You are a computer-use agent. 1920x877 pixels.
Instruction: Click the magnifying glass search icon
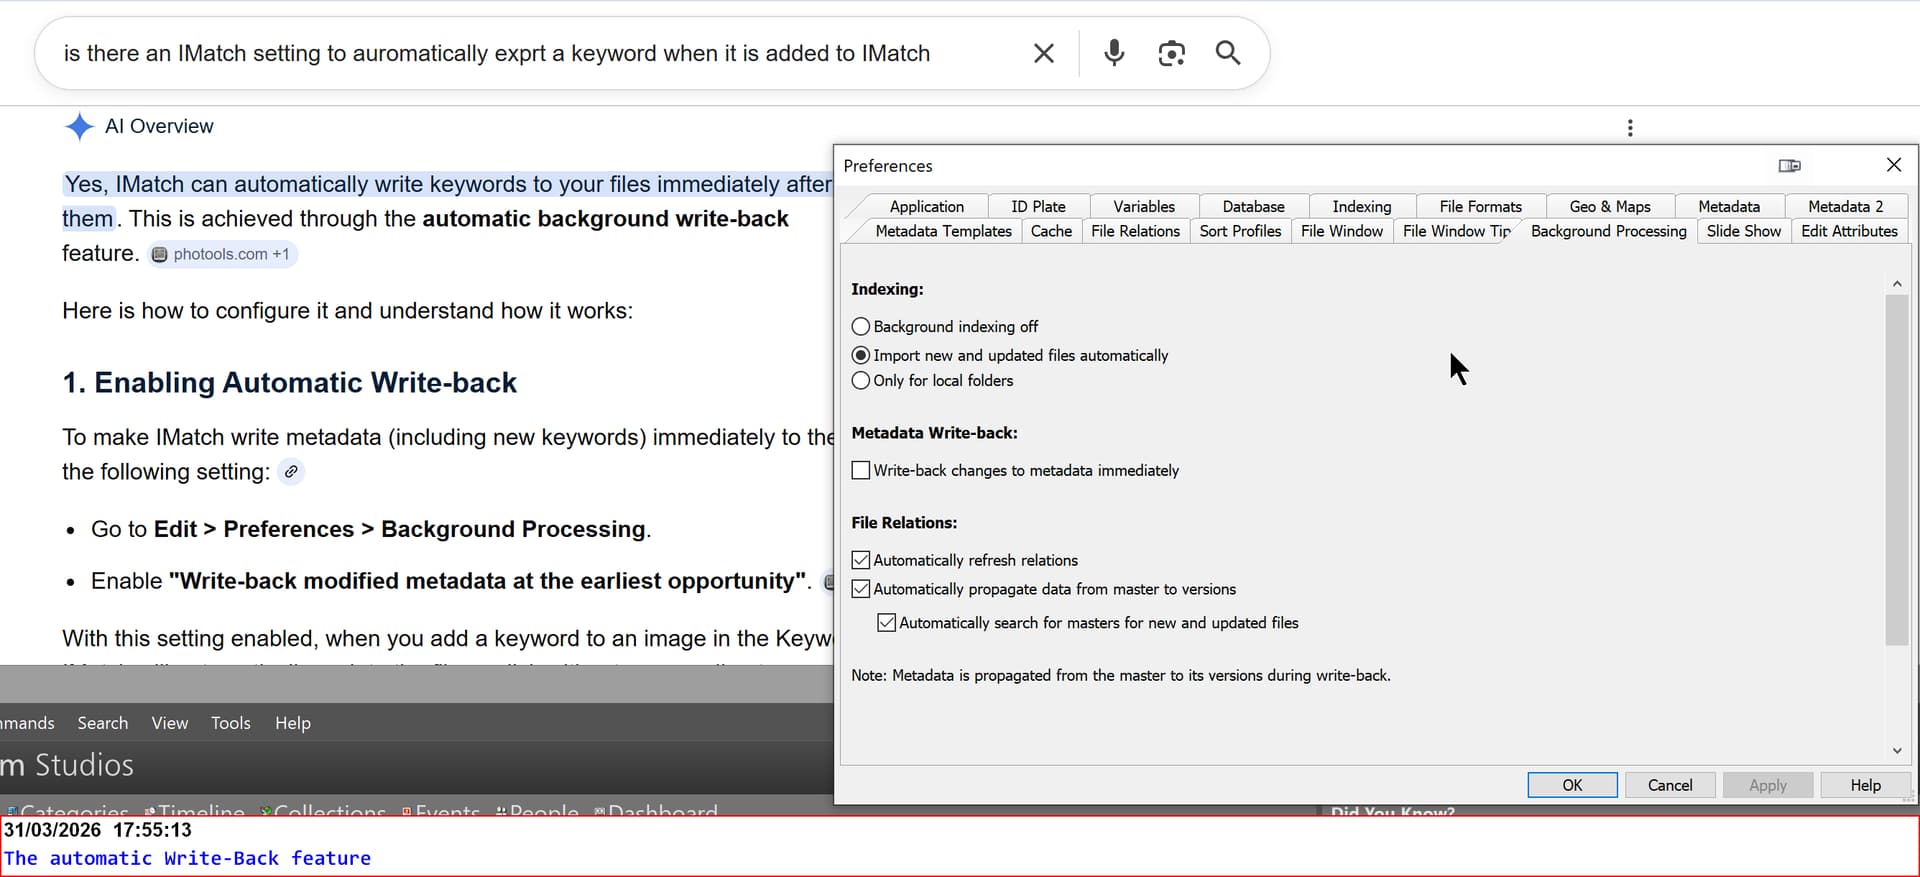pos(1228,53)
